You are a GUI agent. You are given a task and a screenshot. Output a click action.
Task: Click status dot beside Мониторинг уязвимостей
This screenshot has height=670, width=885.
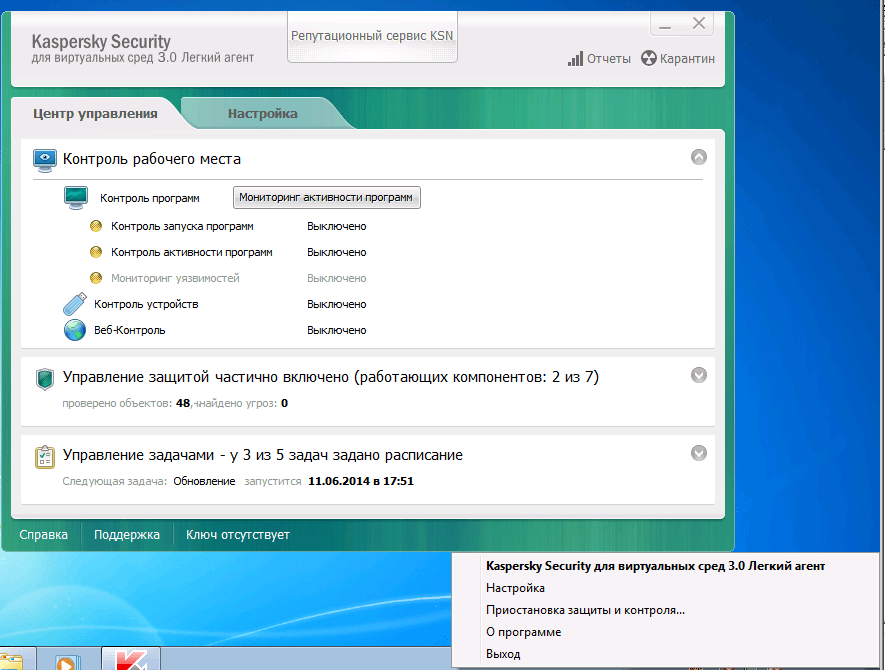tap(96, 278)
